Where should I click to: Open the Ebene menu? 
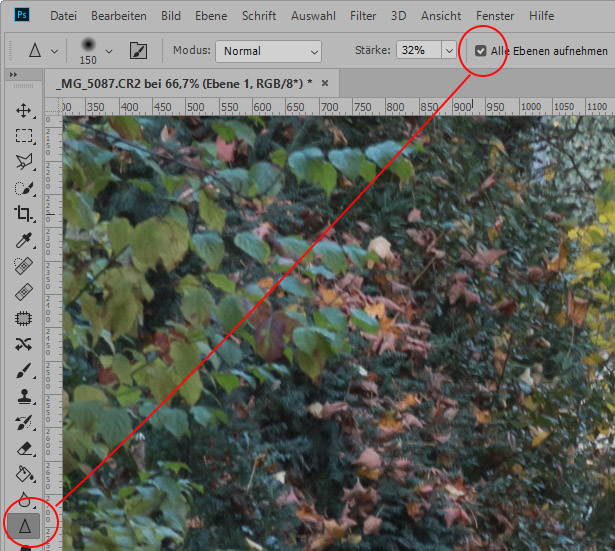point(211,17)
